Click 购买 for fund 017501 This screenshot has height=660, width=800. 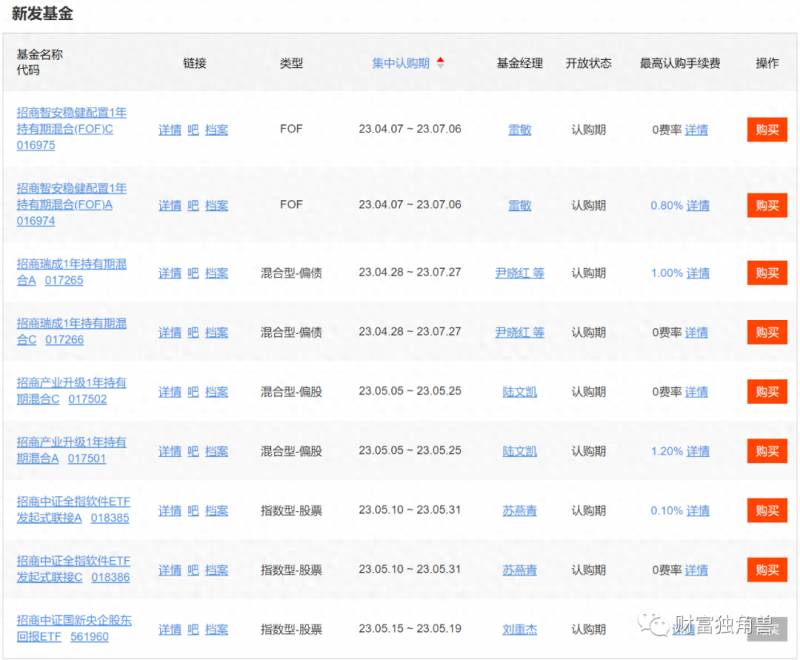(x=767, y=451)
